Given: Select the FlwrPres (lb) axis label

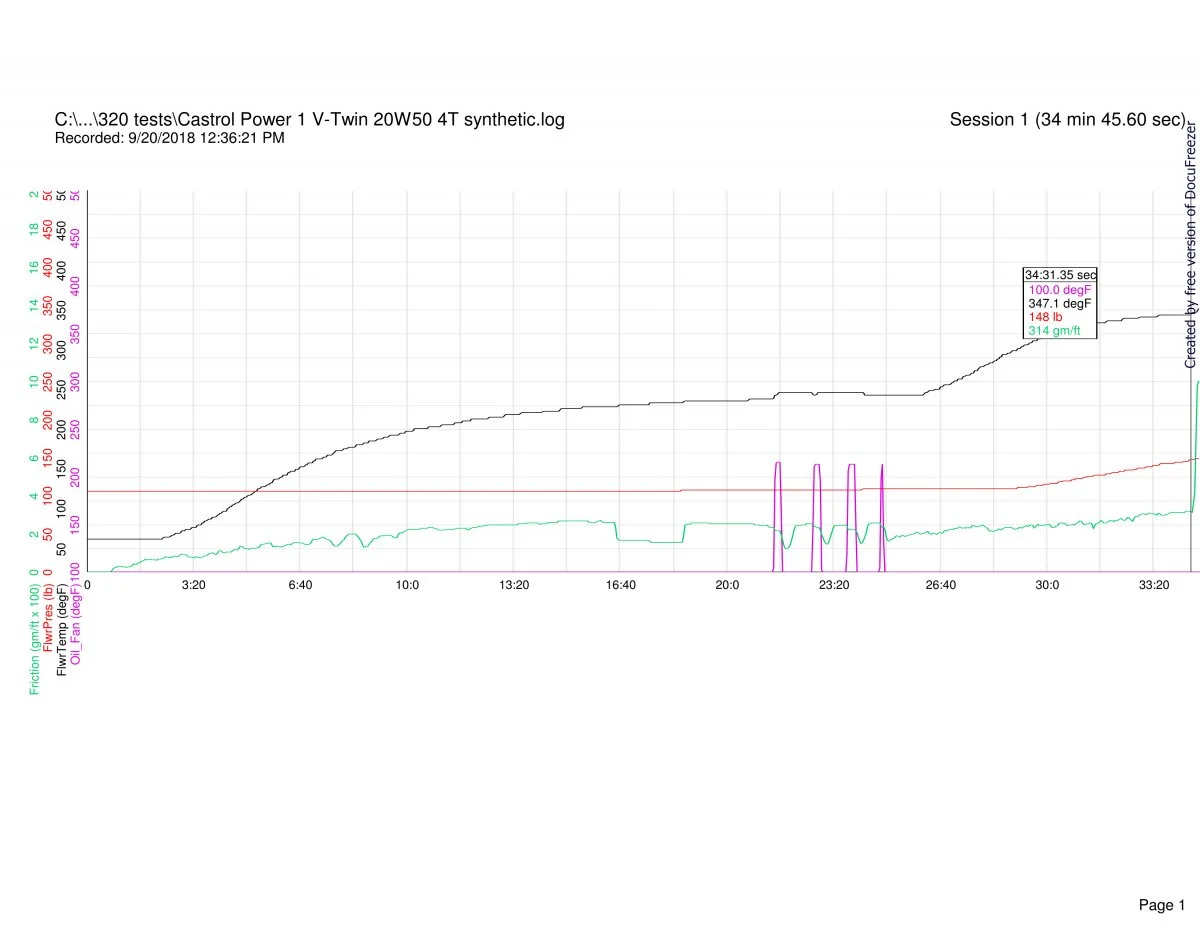Looking at the screenshot, I should [48, 619].
